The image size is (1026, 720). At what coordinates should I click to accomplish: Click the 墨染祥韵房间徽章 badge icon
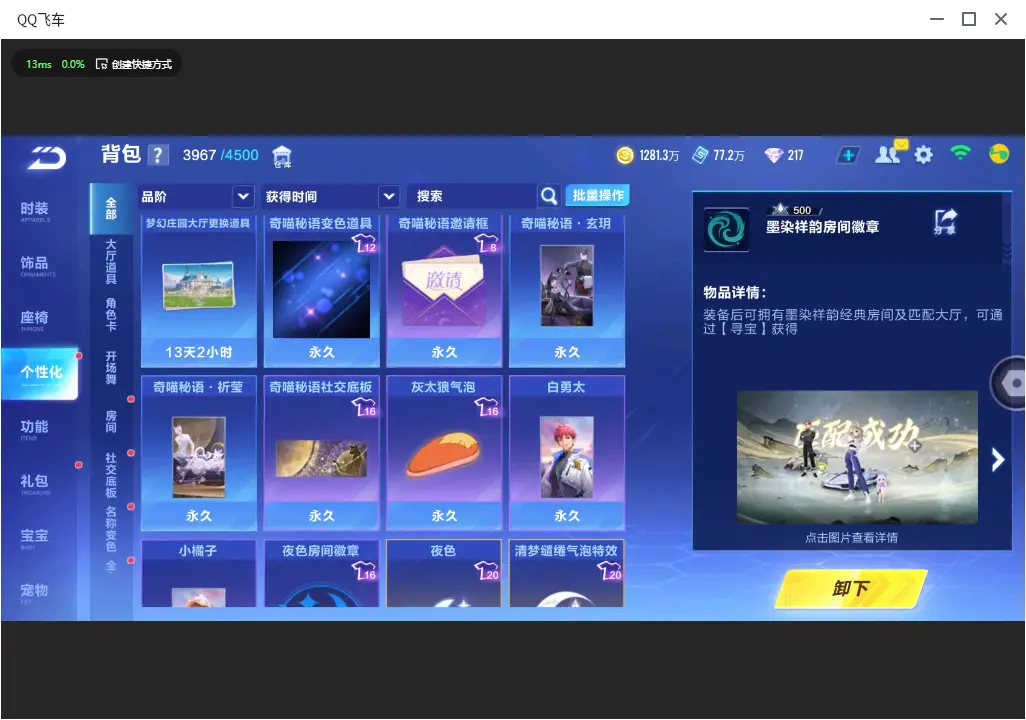[x=726, y=230]
